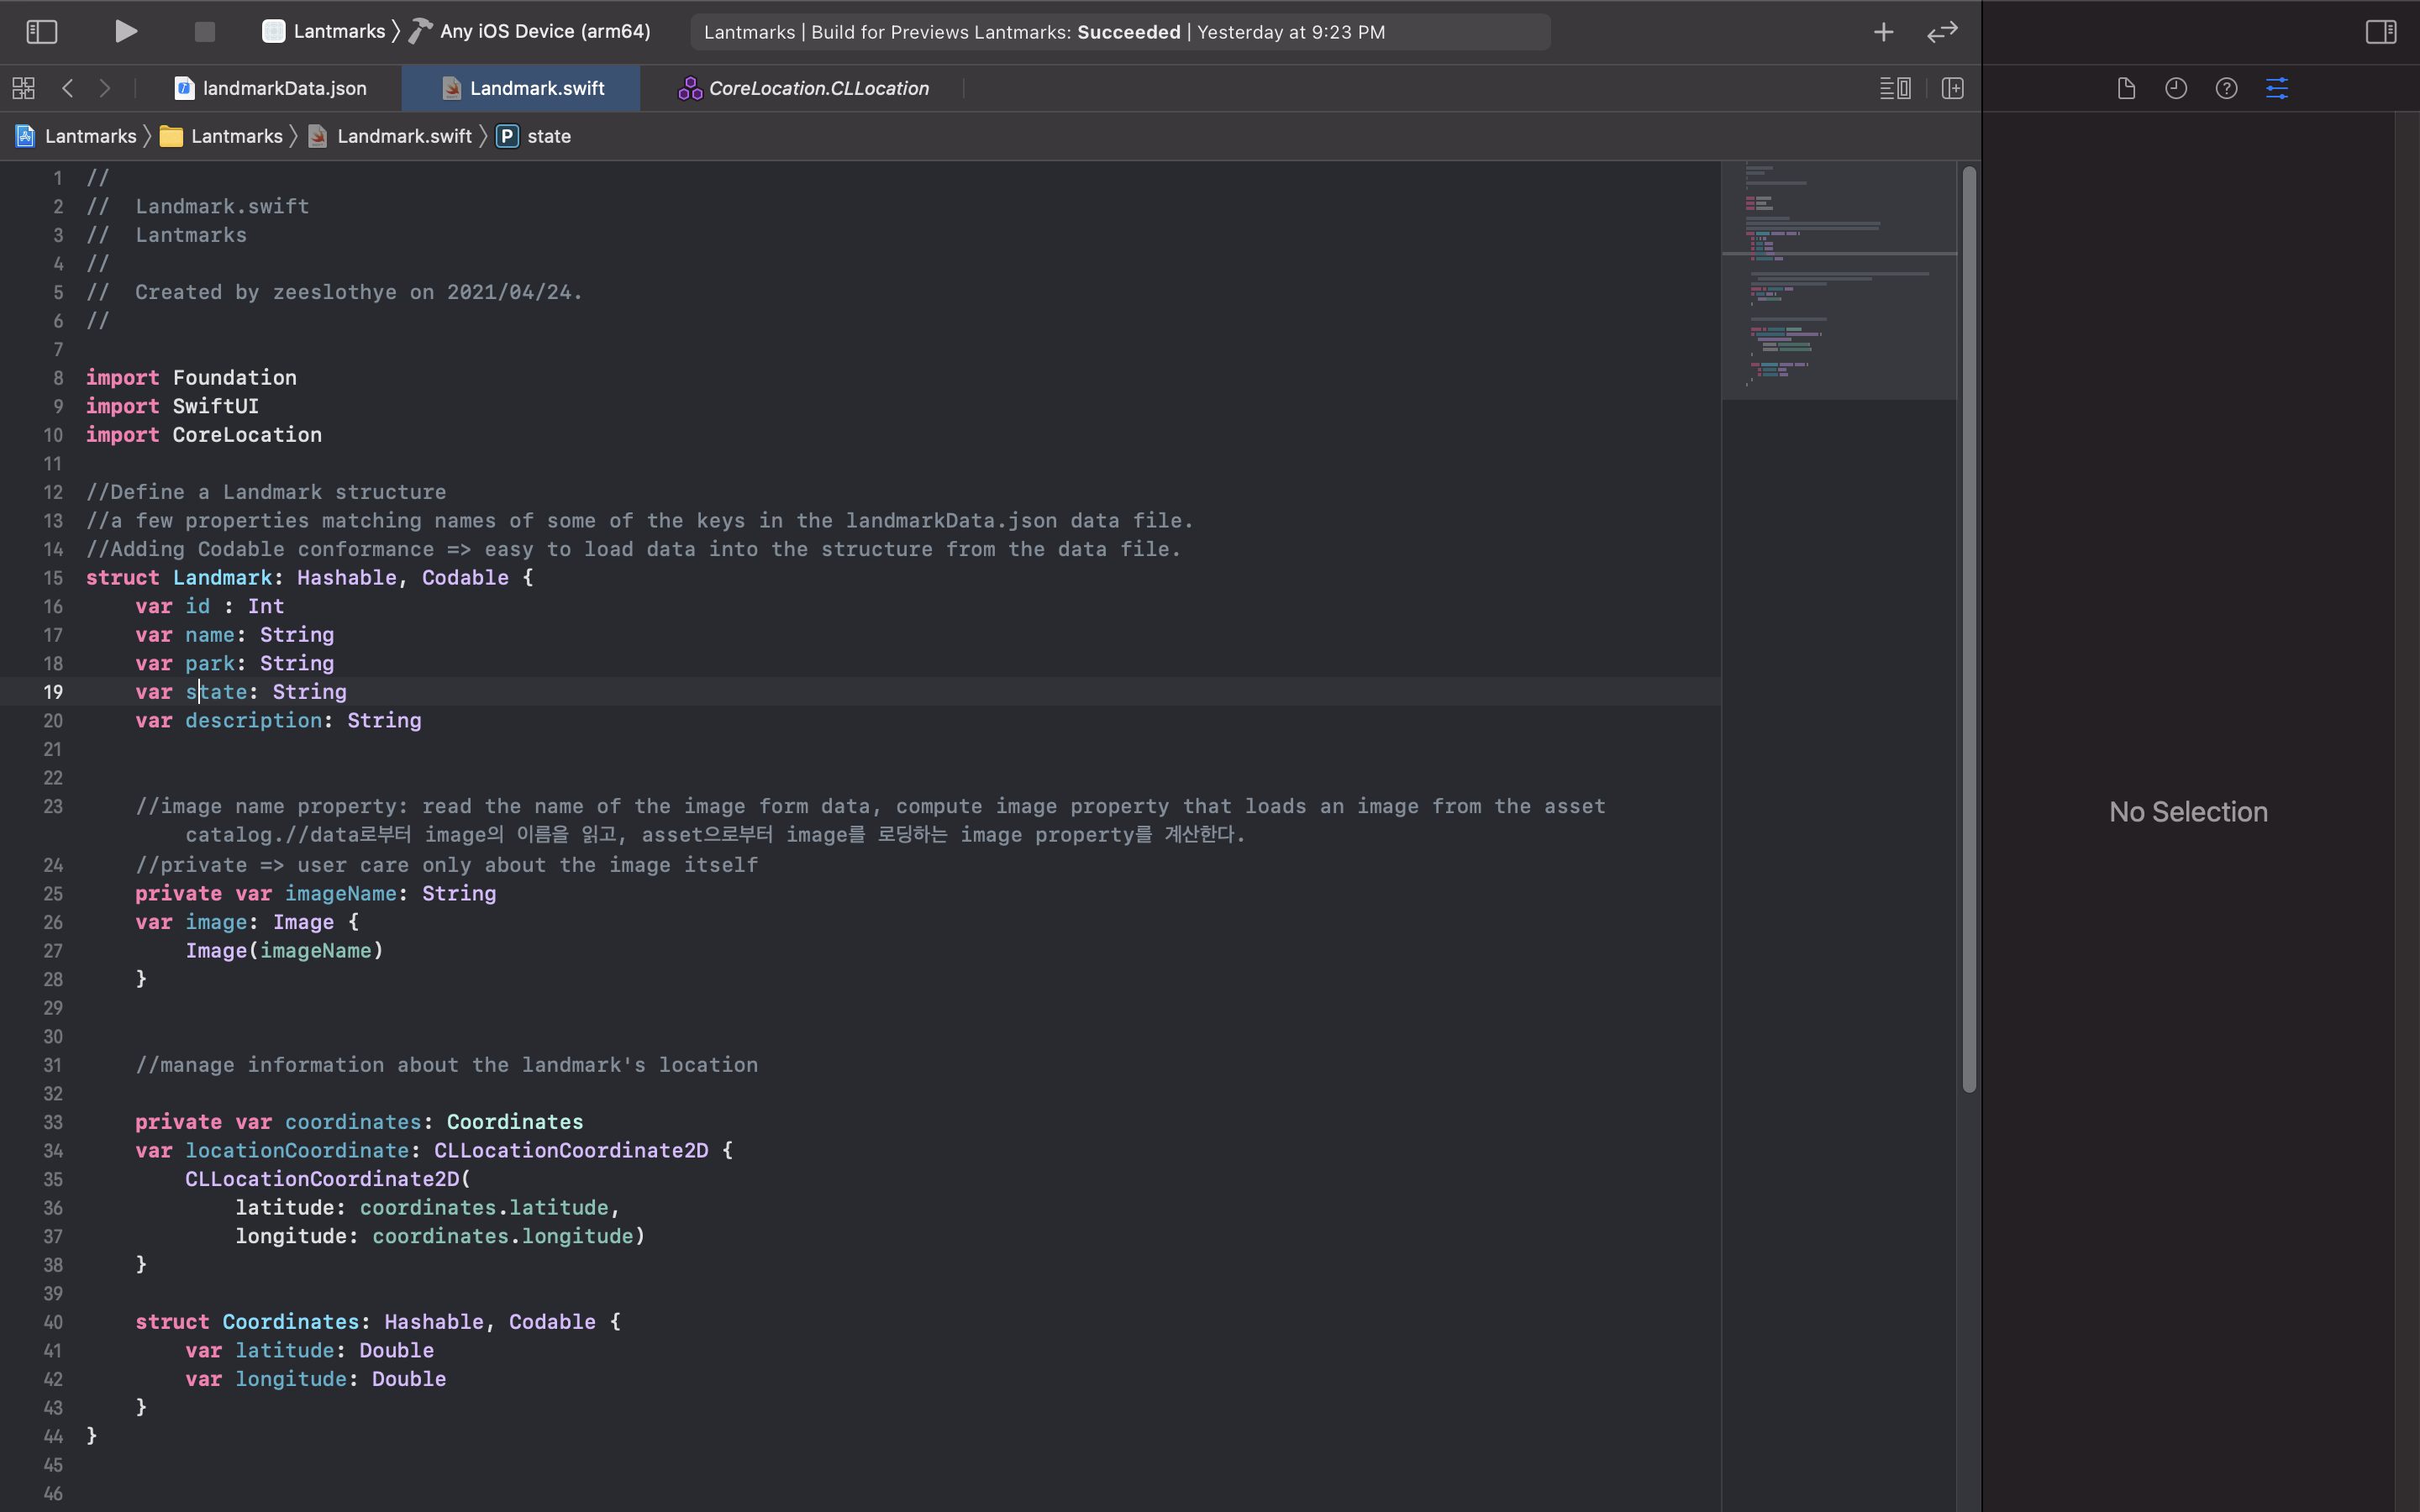Toggle the right inspector panel
The height and width of the screenshot is (1512, 2420).
pyautogui.click(x=2380, y=32)
